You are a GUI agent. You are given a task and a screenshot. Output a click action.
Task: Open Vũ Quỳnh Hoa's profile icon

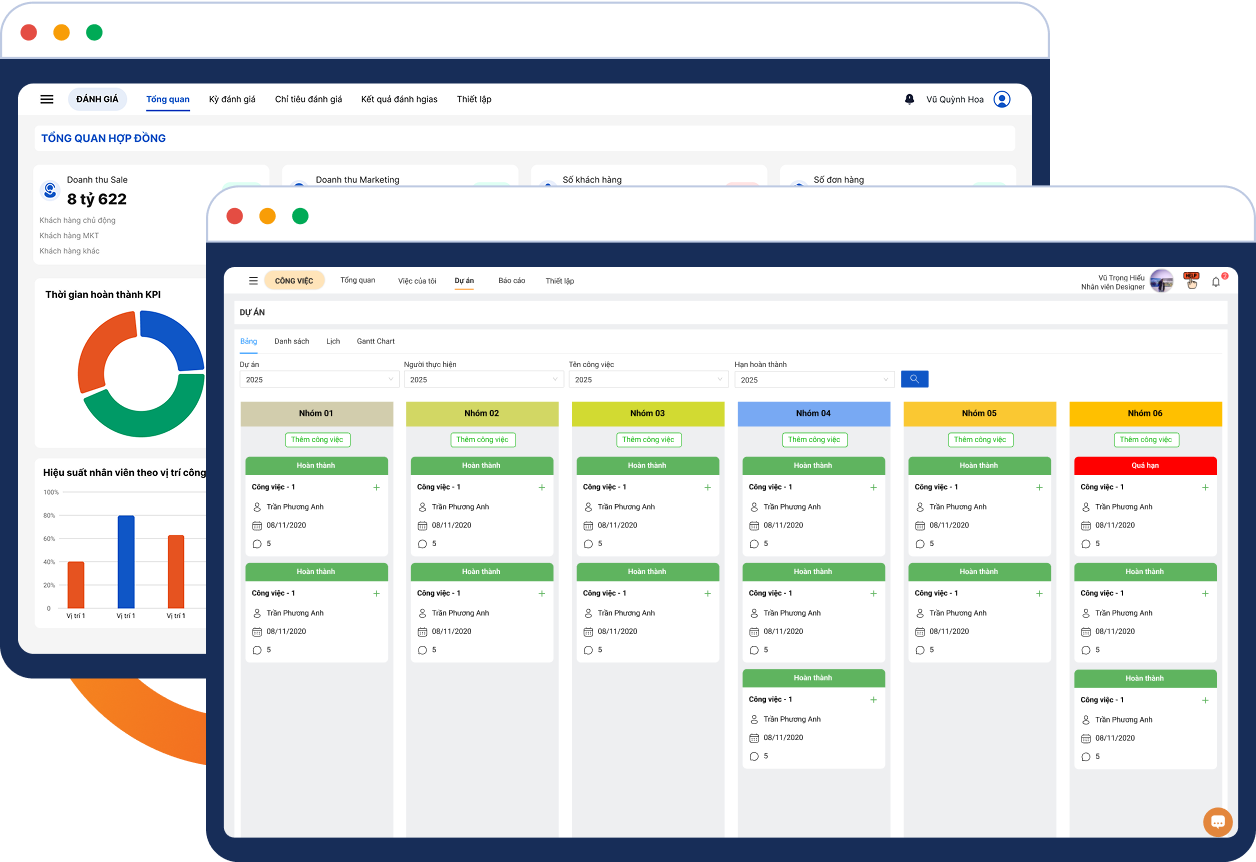[1002, 99]
